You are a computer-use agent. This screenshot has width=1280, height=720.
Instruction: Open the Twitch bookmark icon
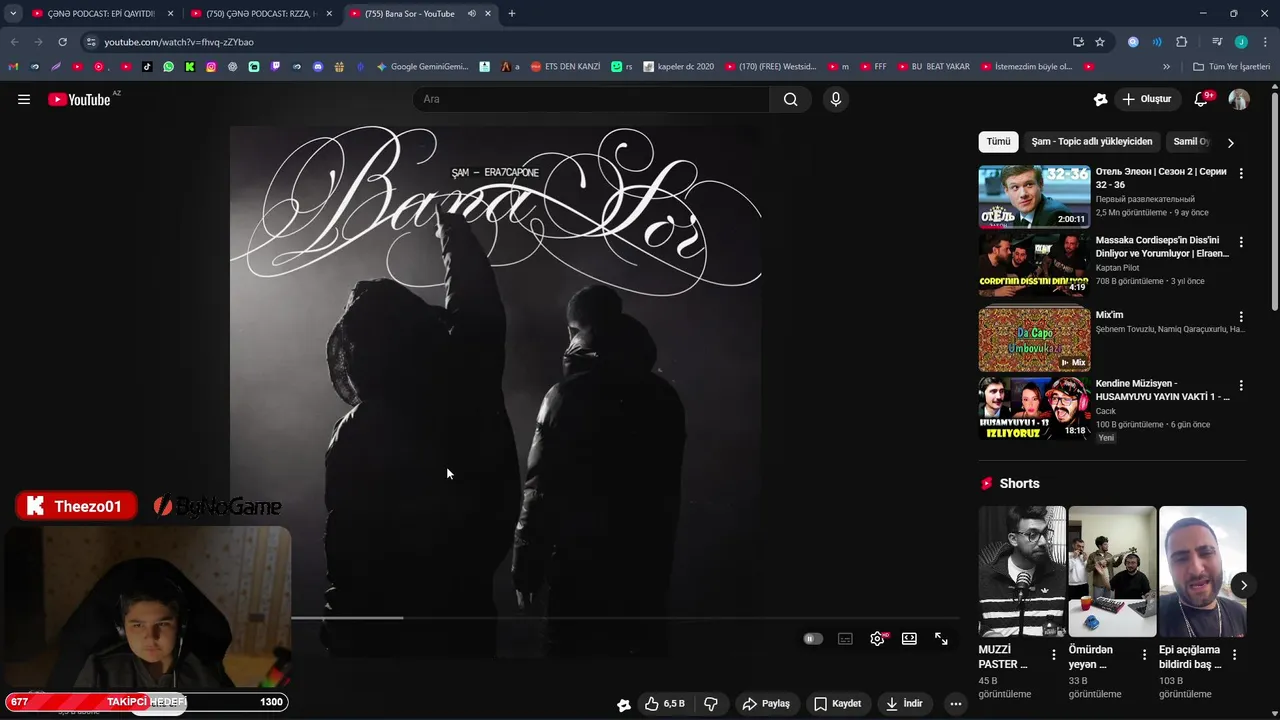[276, 67]
